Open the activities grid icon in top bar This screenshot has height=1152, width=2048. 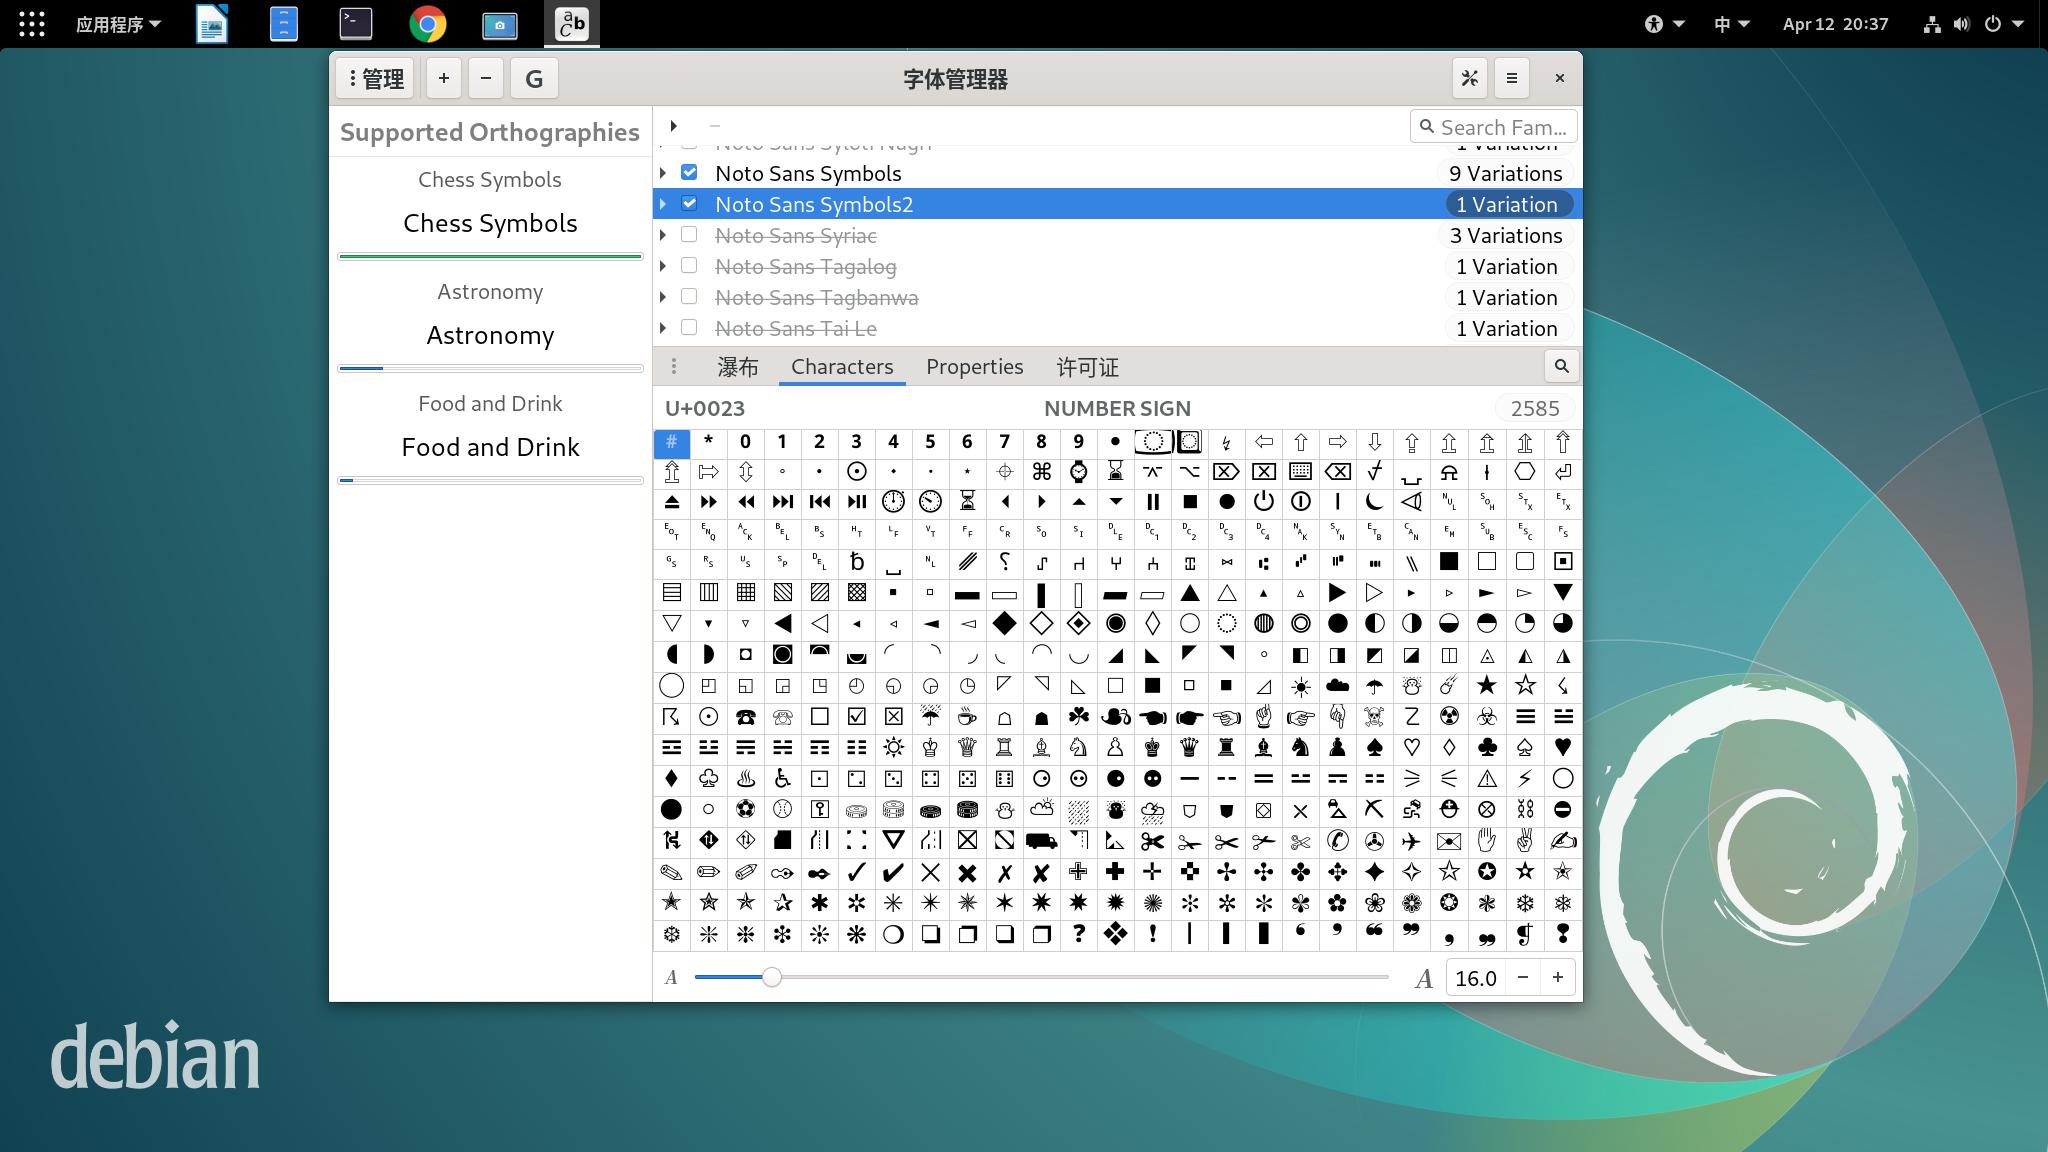[32, 24]
